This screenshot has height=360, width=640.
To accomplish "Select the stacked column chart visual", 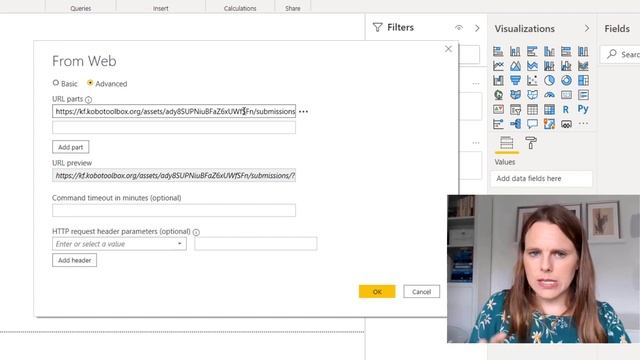I will [x=515, y=51].
